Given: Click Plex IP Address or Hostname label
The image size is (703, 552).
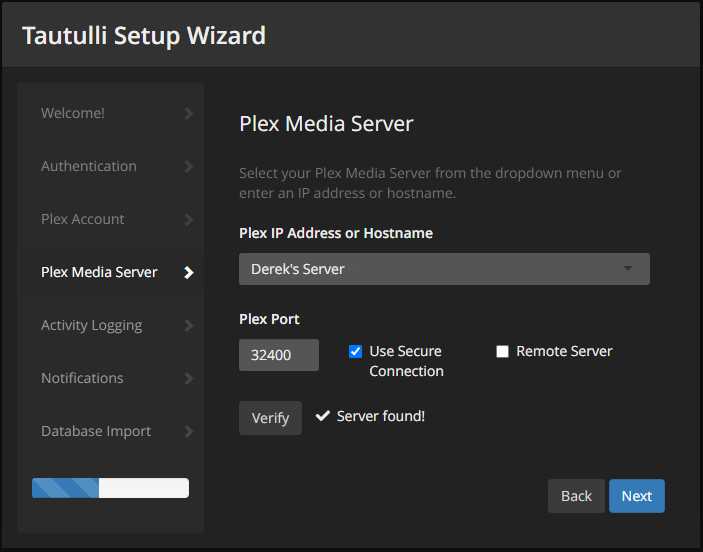Looking at the screenshot, I should 336,233.
